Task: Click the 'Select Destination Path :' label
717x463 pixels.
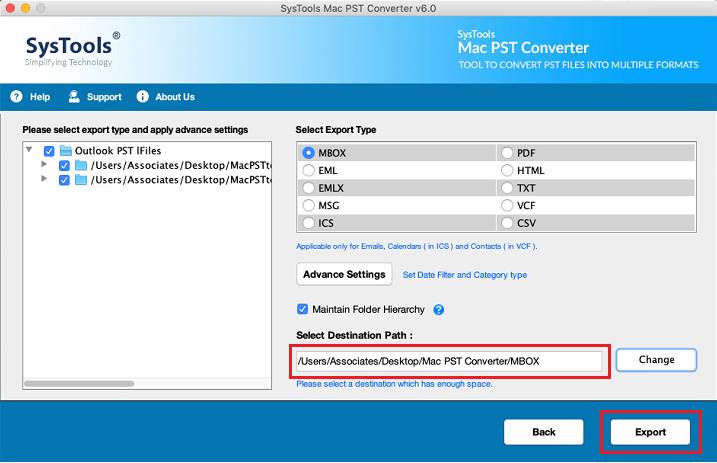Action: click(x=354, y=335)
